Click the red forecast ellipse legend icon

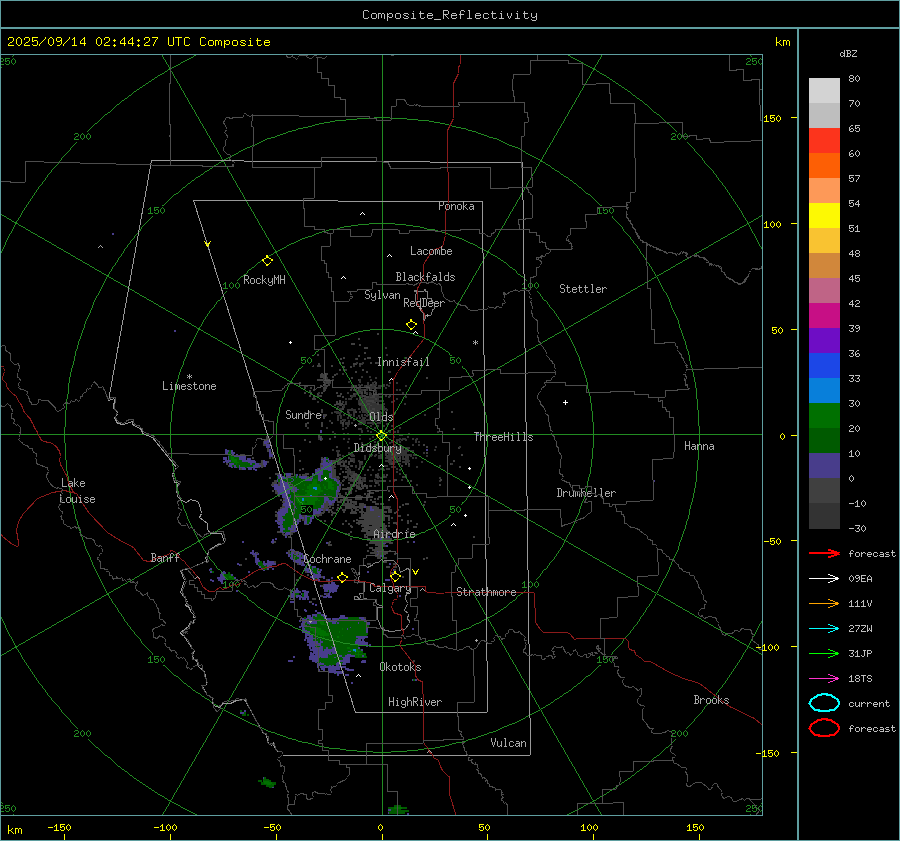824,728
